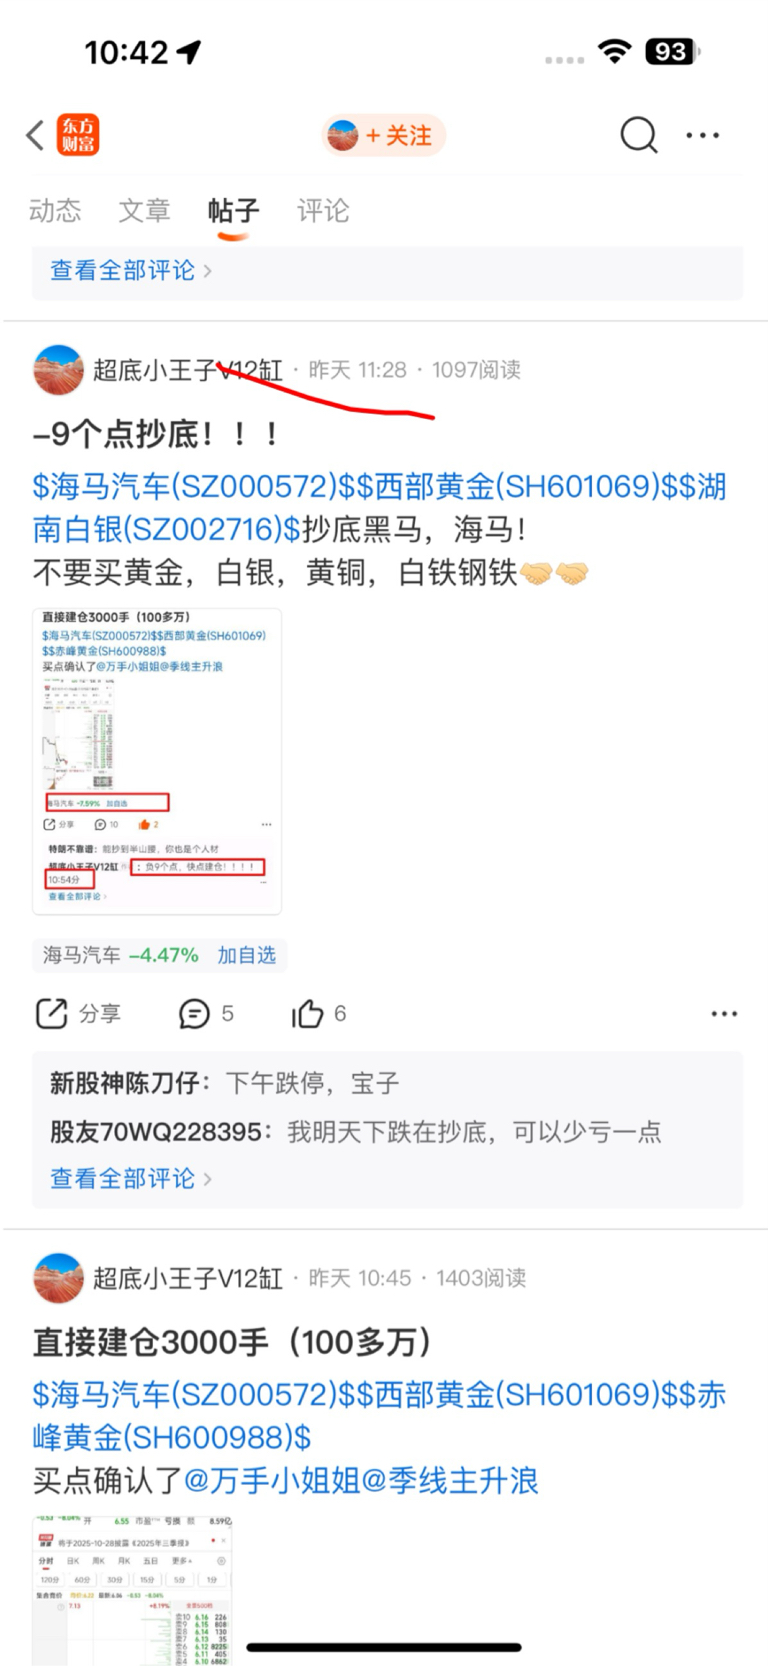Image resolution: width=768 pixels, height=1666 pixels.
Task: Switch to the 动态 tab
Action: click(55, 210)
